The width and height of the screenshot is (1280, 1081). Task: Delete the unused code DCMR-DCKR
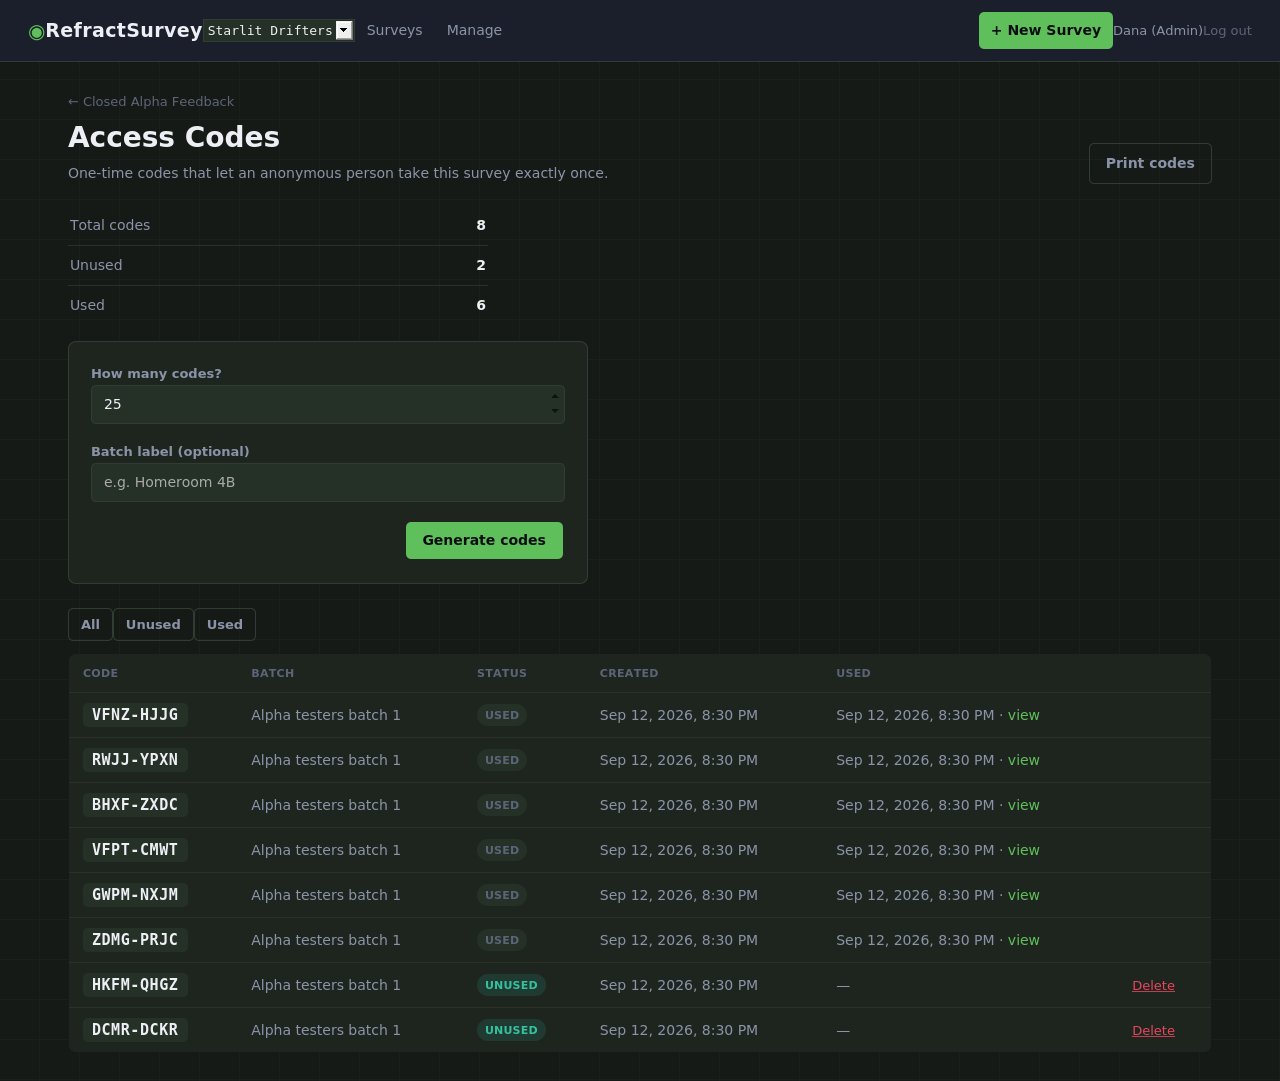point(1153,1030)
